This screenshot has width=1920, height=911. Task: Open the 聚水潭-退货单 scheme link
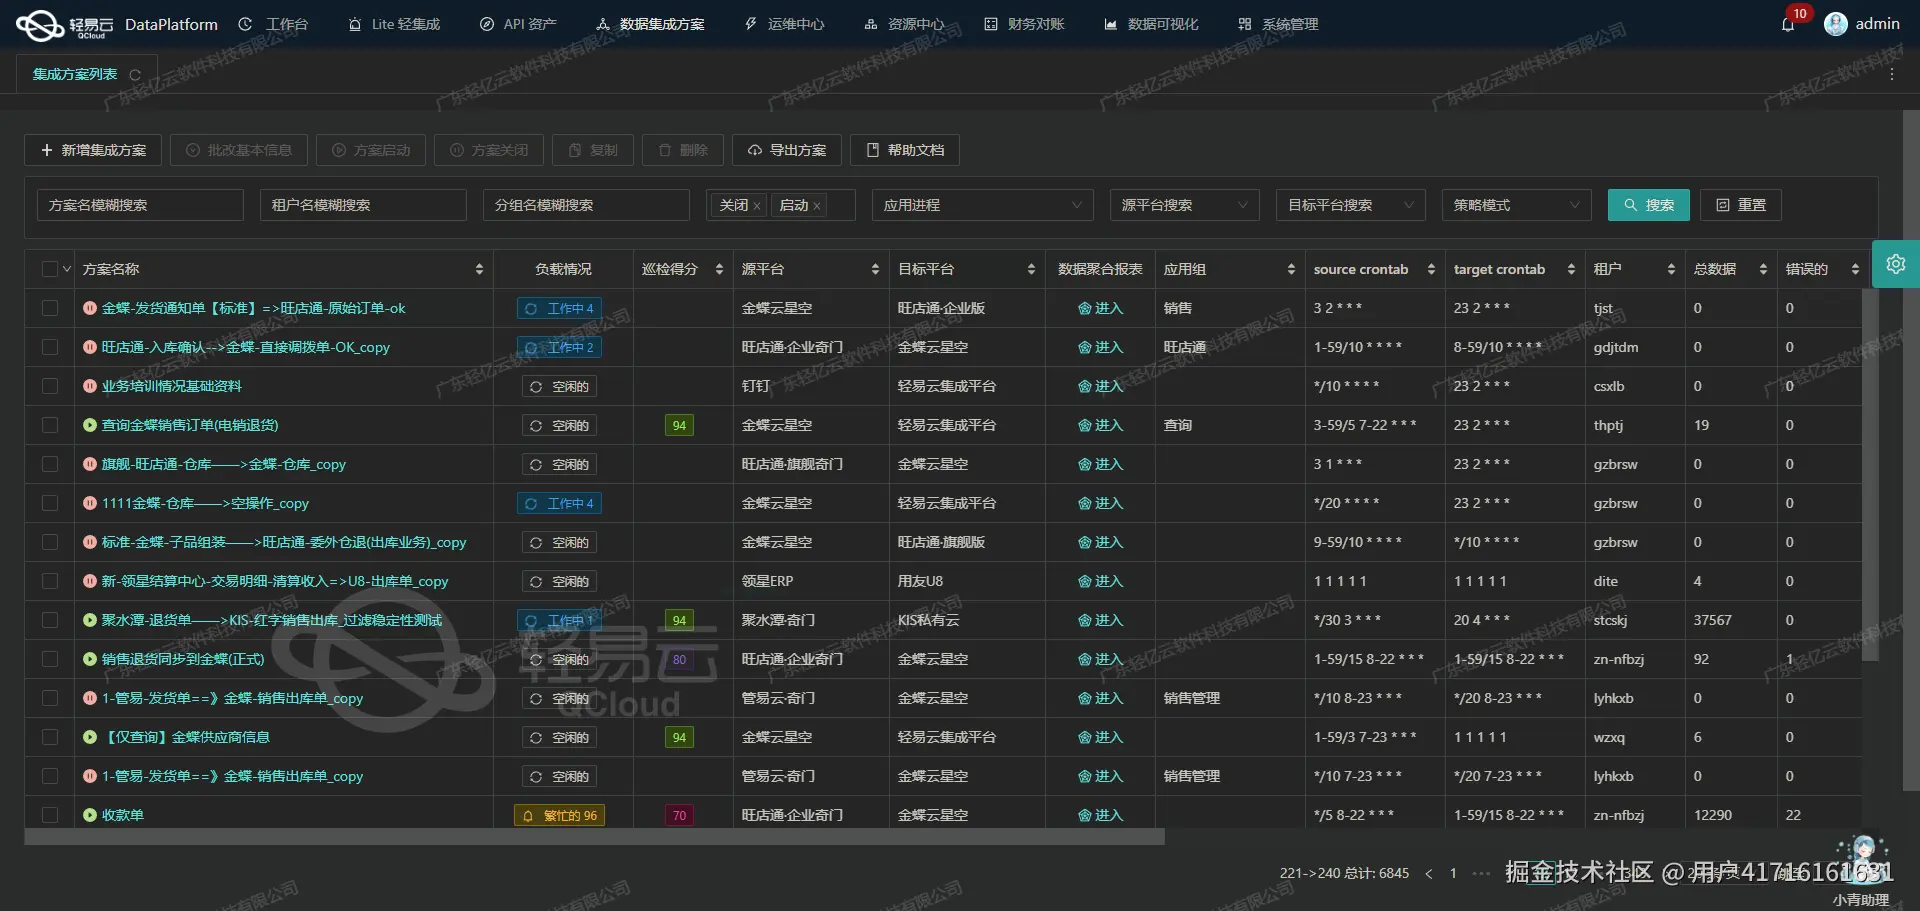[271, 620]
